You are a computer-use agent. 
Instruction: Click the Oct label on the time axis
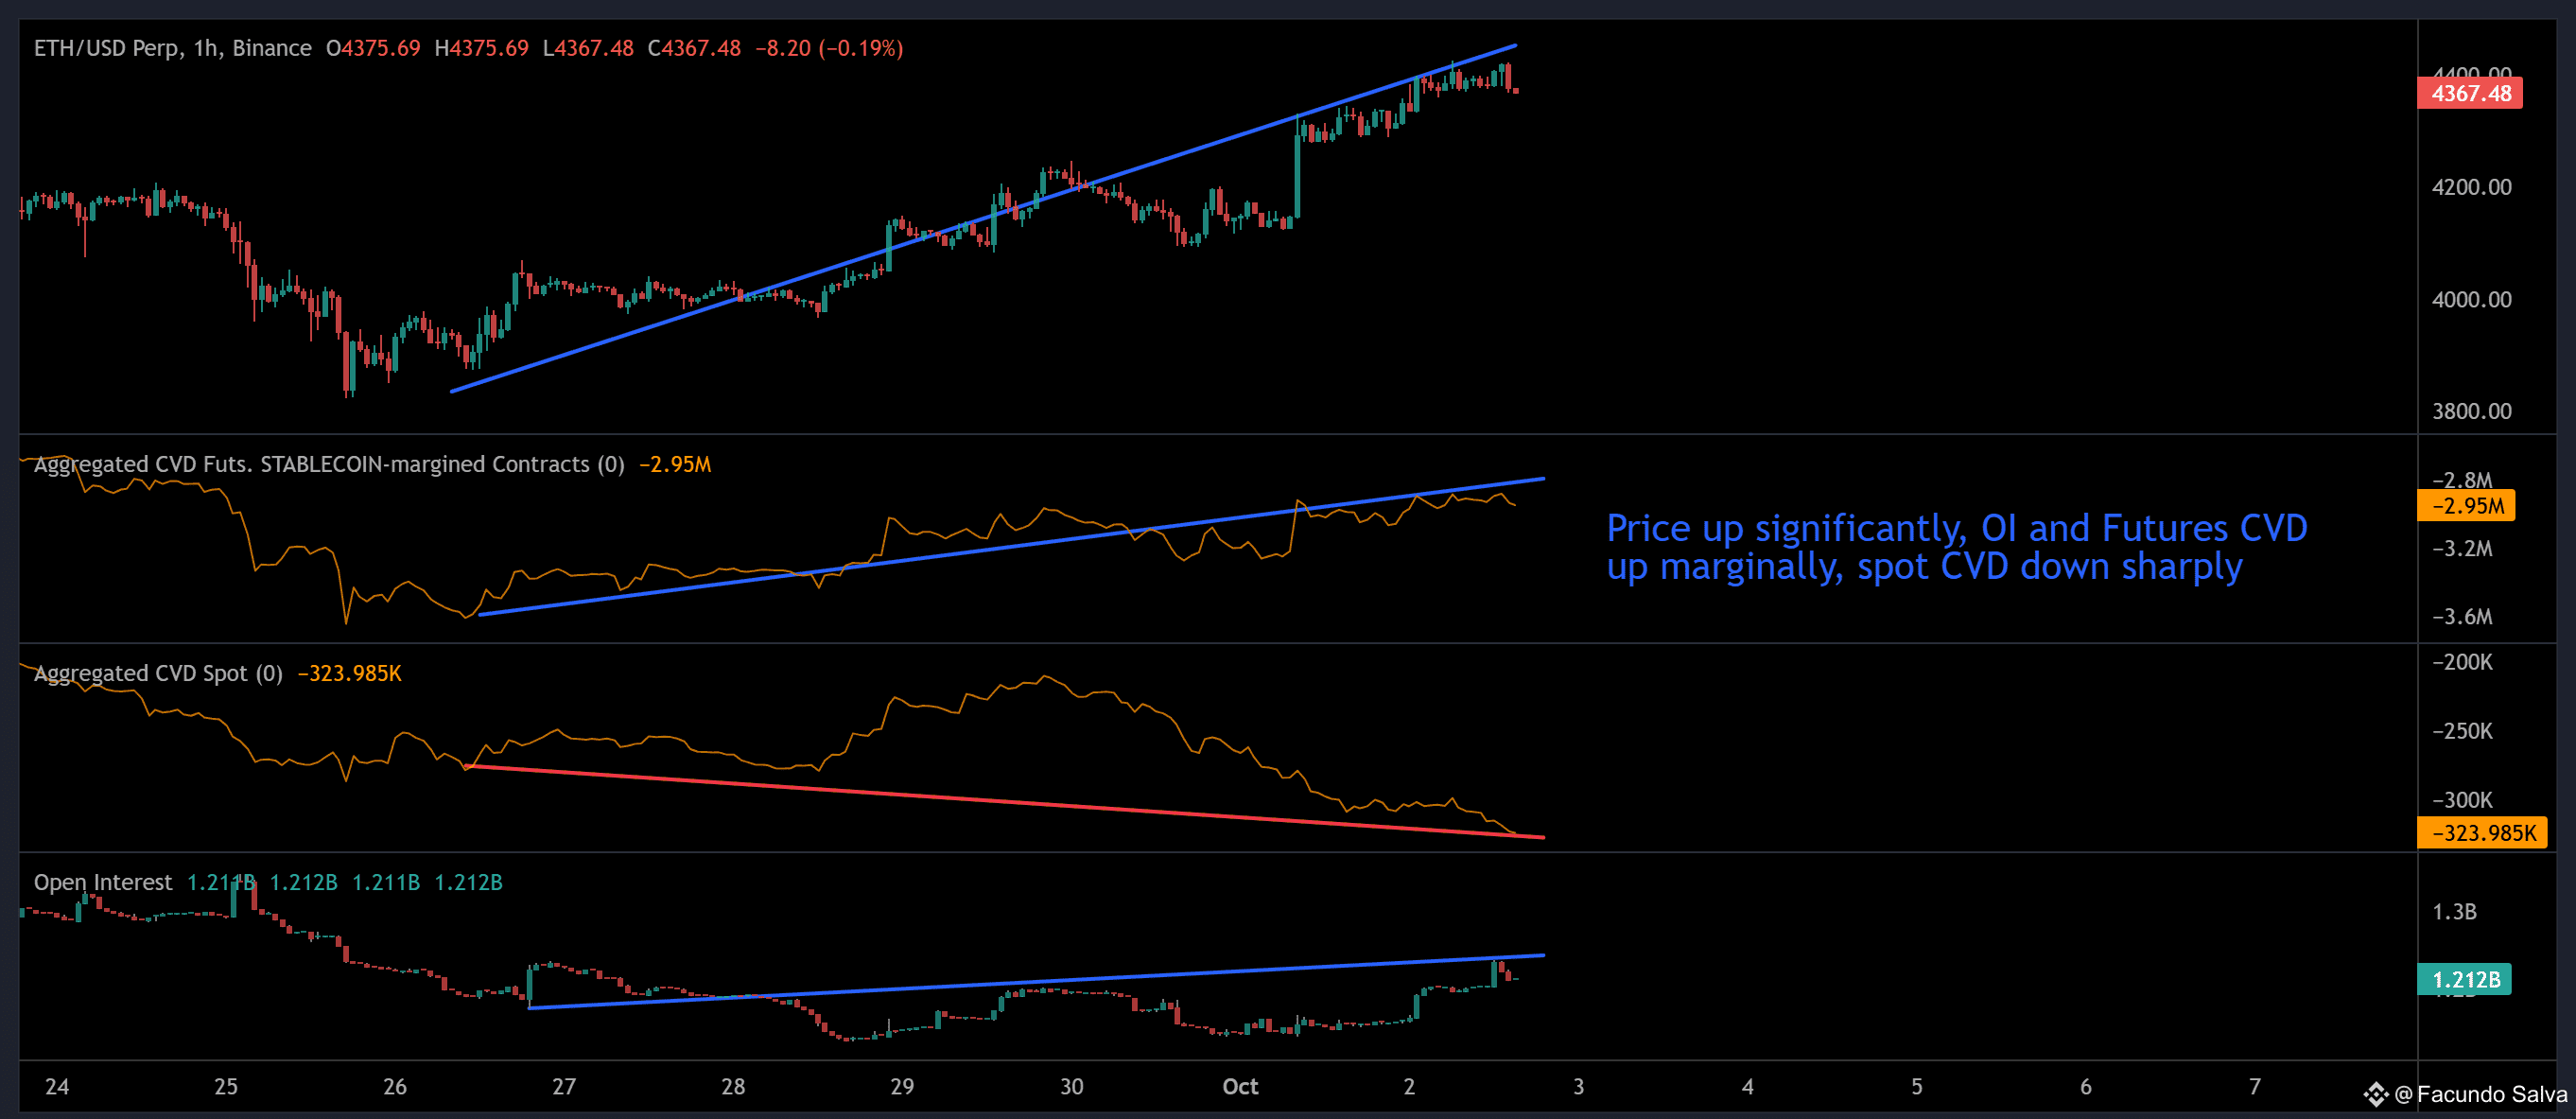point(1240,1086)
